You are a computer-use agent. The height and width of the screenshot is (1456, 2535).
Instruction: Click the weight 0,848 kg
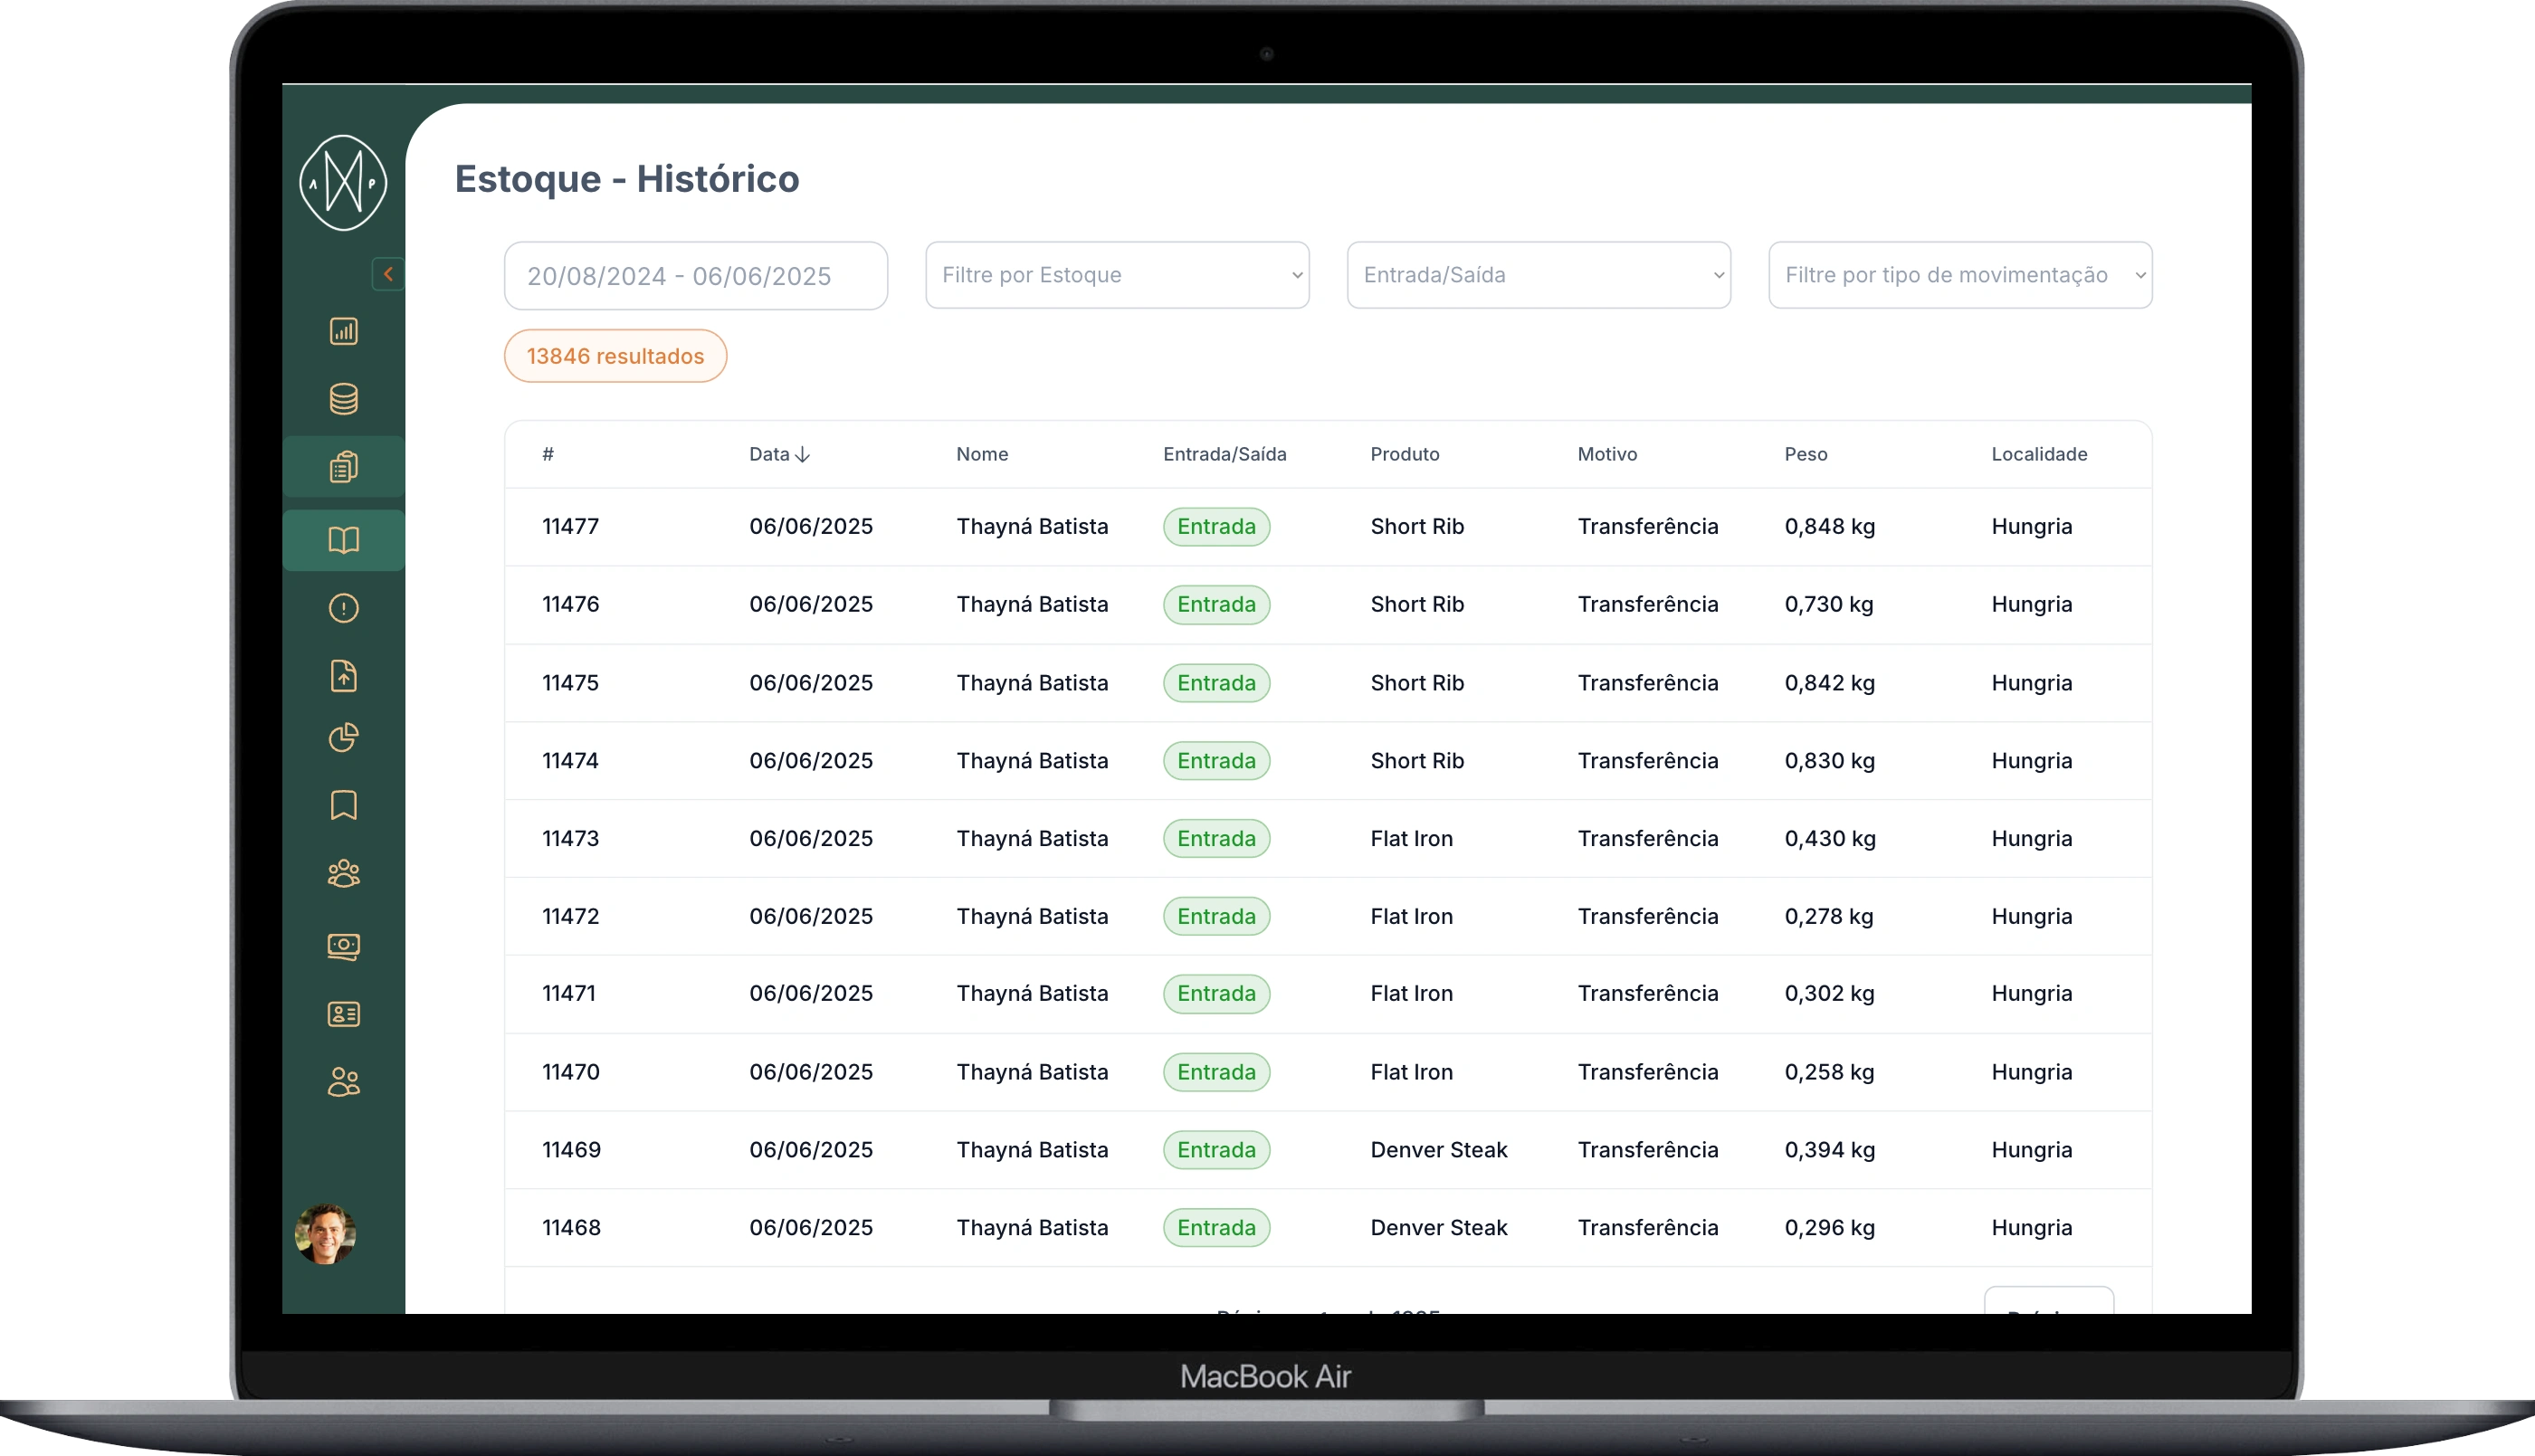pyautogui.click(x=1829, y=527)
